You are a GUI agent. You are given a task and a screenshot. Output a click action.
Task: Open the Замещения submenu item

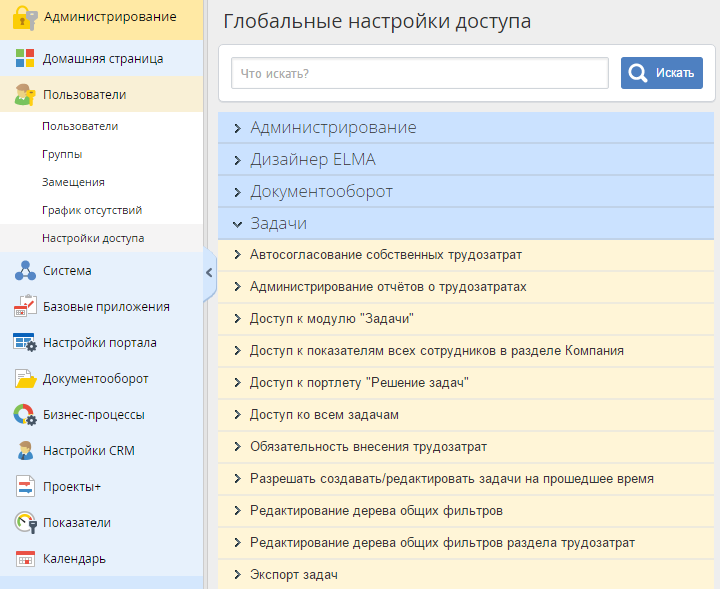73,183
